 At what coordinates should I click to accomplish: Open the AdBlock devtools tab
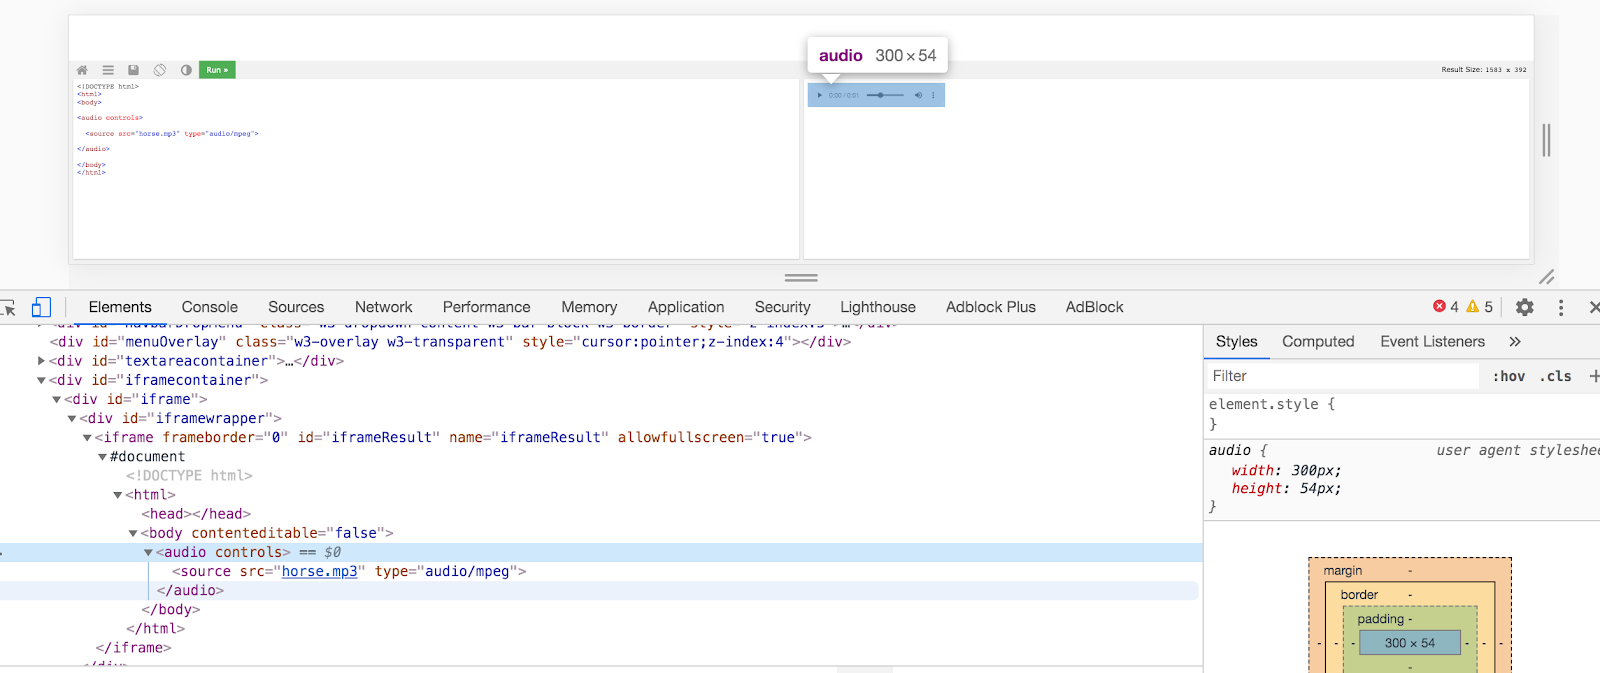[x=1095, y=307]
